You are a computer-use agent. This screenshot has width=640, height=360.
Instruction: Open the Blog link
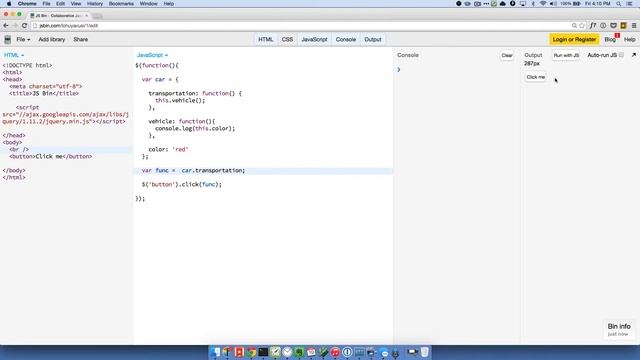(x=610, y=40)
